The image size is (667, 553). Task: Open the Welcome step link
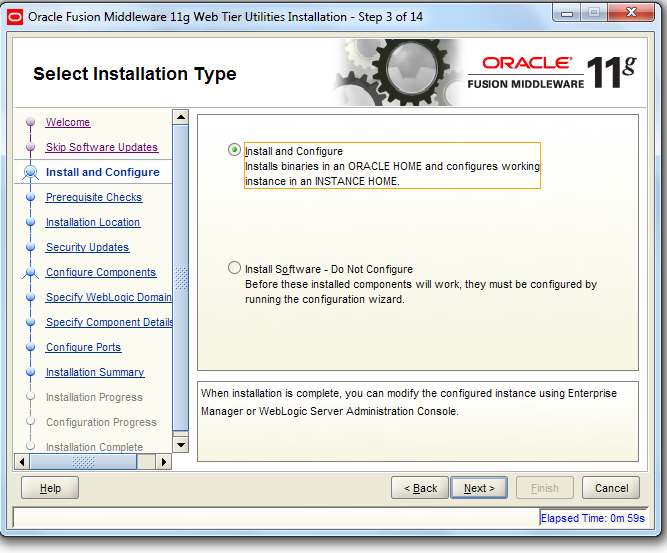pyautogui.click(x=68, y=122)
